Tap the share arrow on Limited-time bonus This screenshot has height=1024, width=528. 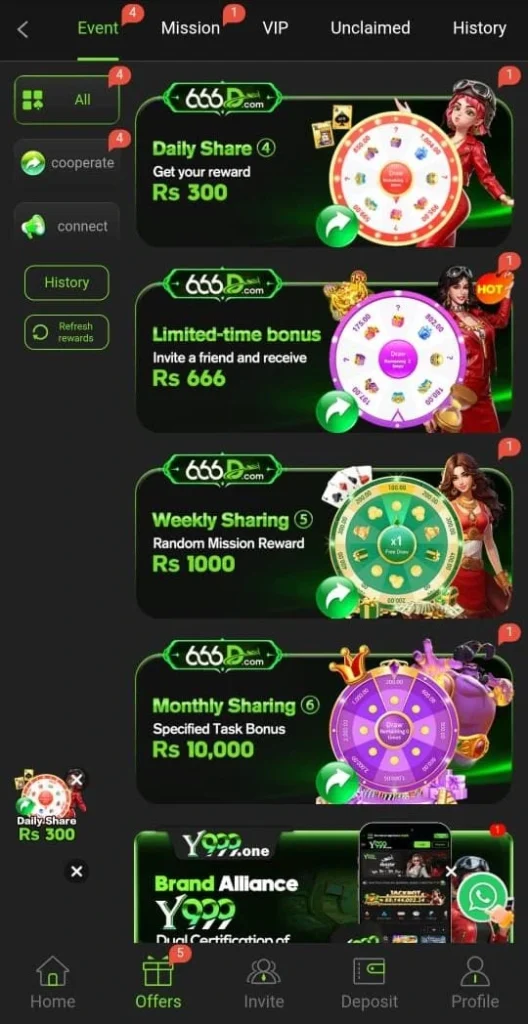[337, 411]
